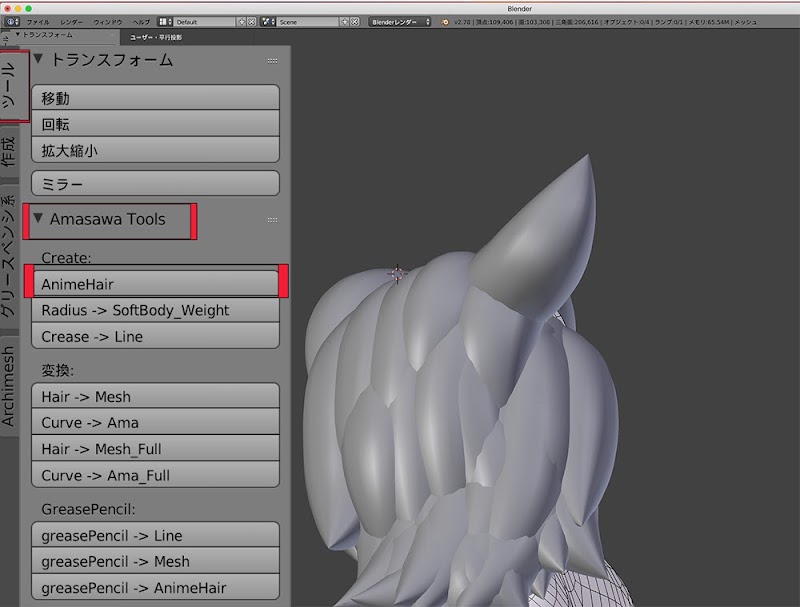Open the Info editor type selector icon
This screenshot has height=607, width=800.
[x=12, y=22]
